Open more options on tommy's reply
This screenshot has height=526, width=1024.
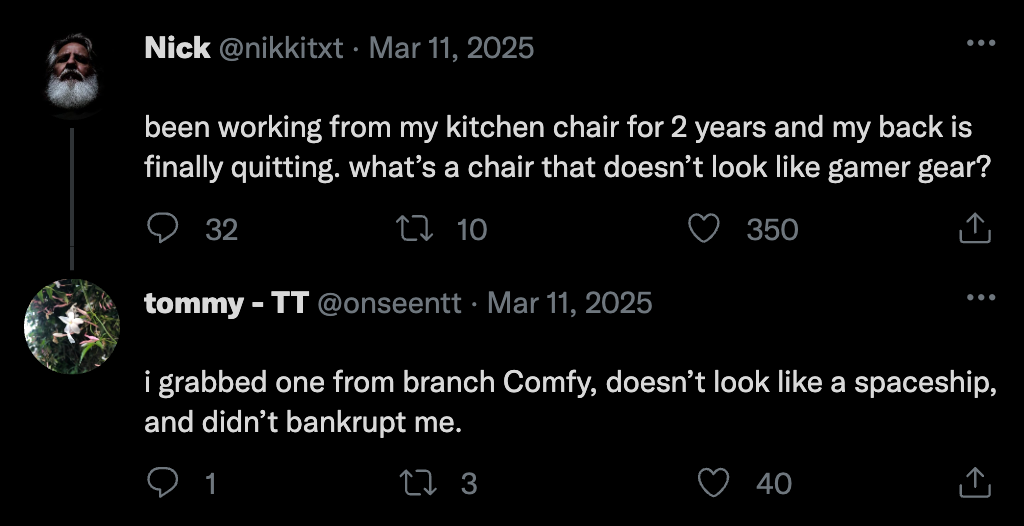point(980,298)
